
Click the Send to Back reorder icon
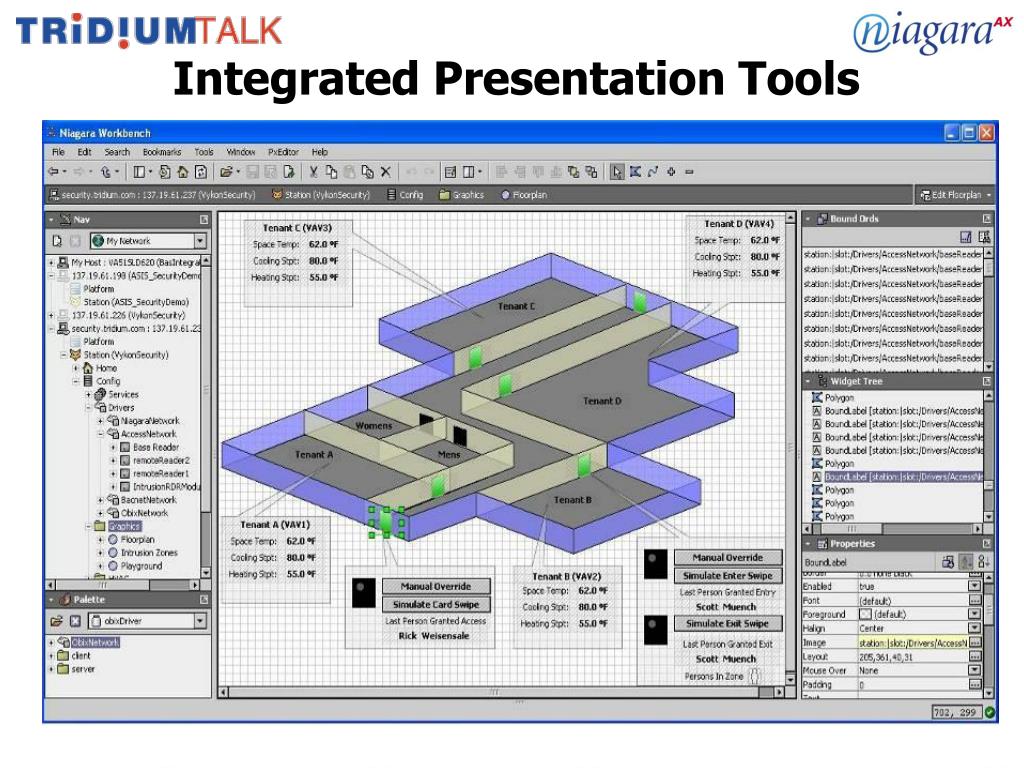pyautogui.click(x=591, y=172)
